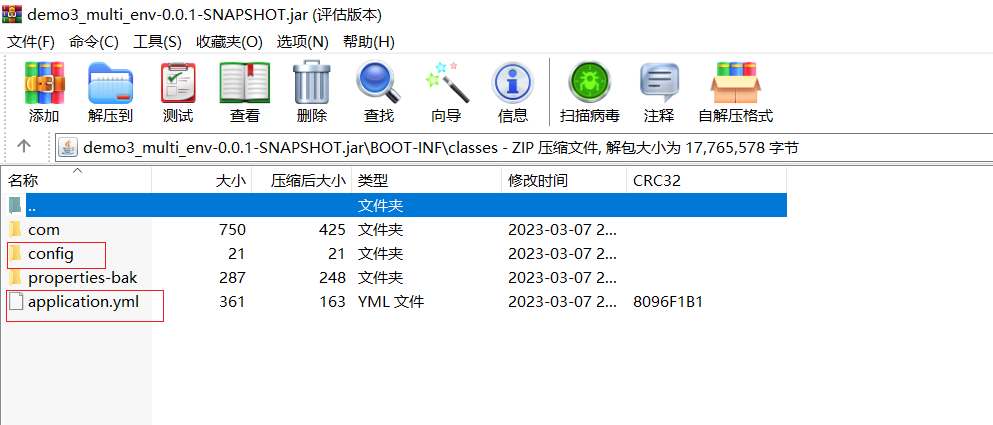This screenshot has width=993, height=425.
Task: Go up one level with arrow button
Action: (x=24, y=146)
